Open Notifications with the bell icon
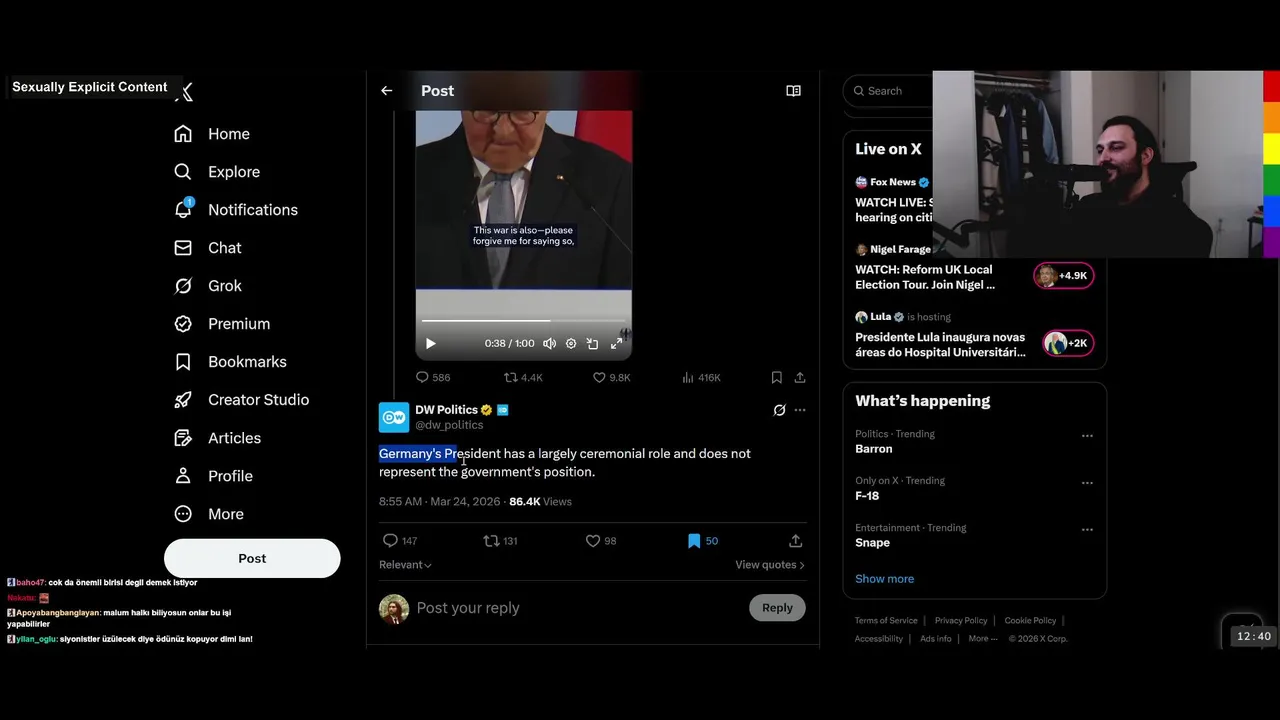This screenshot has height=720, width=1280. pyautogui.click(x=235, y=210)
